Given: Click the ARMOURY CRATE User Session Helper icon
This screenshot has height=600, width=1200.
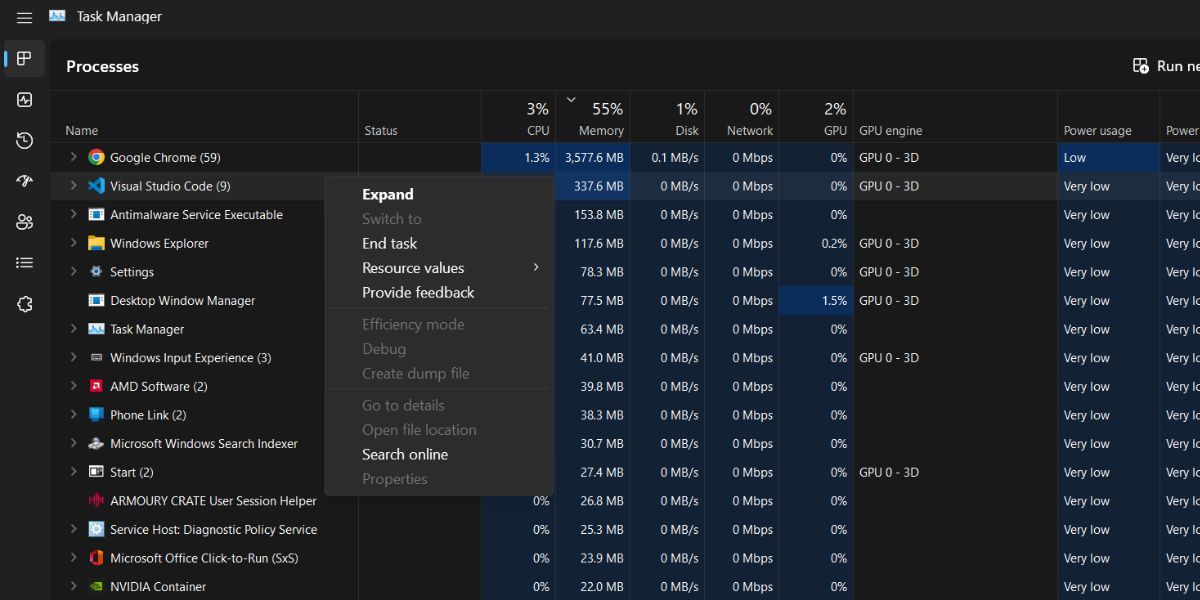Looking at the screenshot, I should click(x=96, y=501).
